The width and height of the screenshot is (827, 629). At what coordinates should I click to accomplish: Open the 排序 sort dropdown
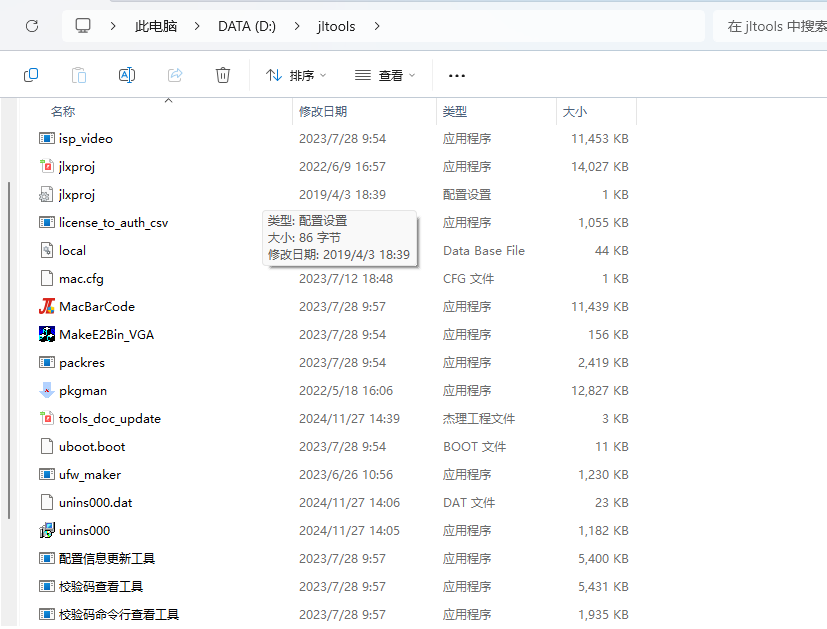coord(296,75)
